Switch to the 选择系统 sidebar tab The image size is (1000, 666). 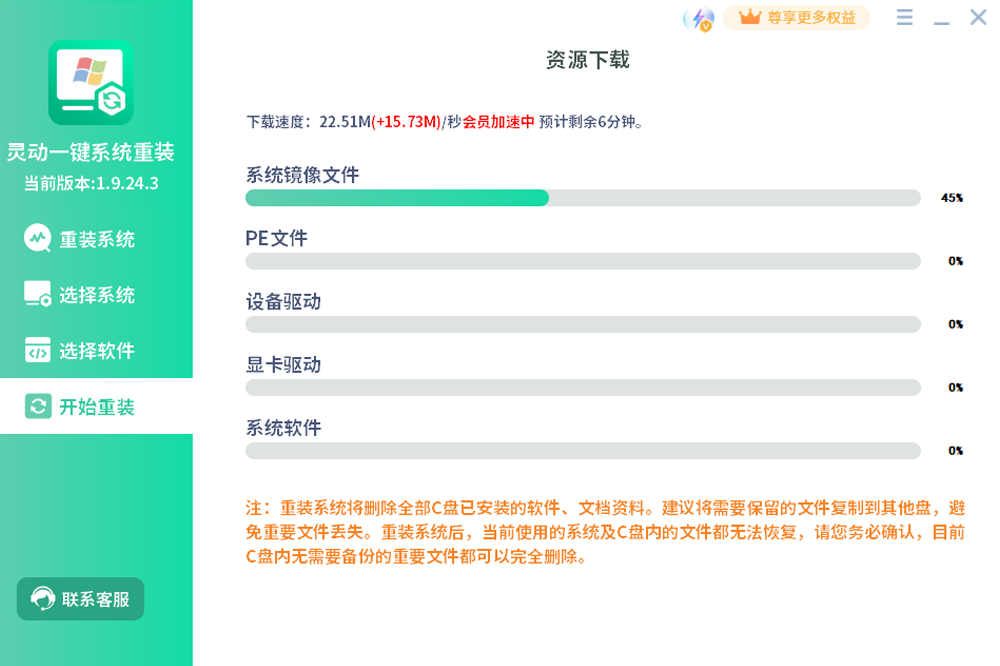pos(96,295)
